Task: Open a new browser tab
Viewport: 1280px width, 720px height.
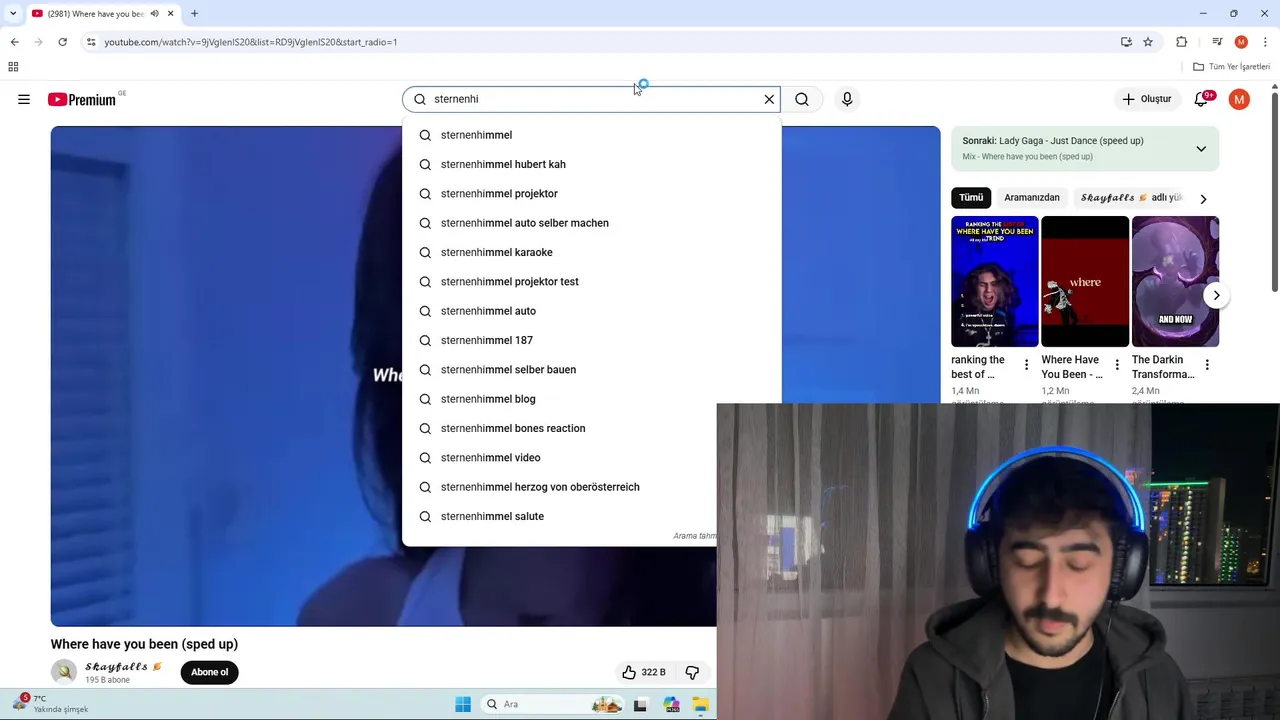Action: tap(194, 13)
